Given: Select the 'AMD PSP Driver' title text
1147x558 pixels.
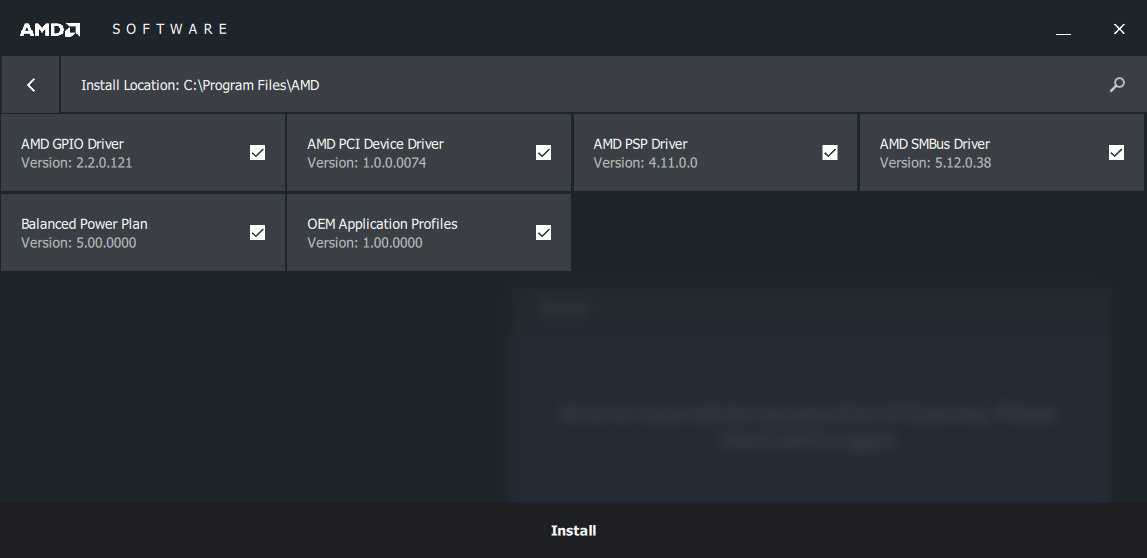Looking at the screenshot, I should (x=640, y=144).
